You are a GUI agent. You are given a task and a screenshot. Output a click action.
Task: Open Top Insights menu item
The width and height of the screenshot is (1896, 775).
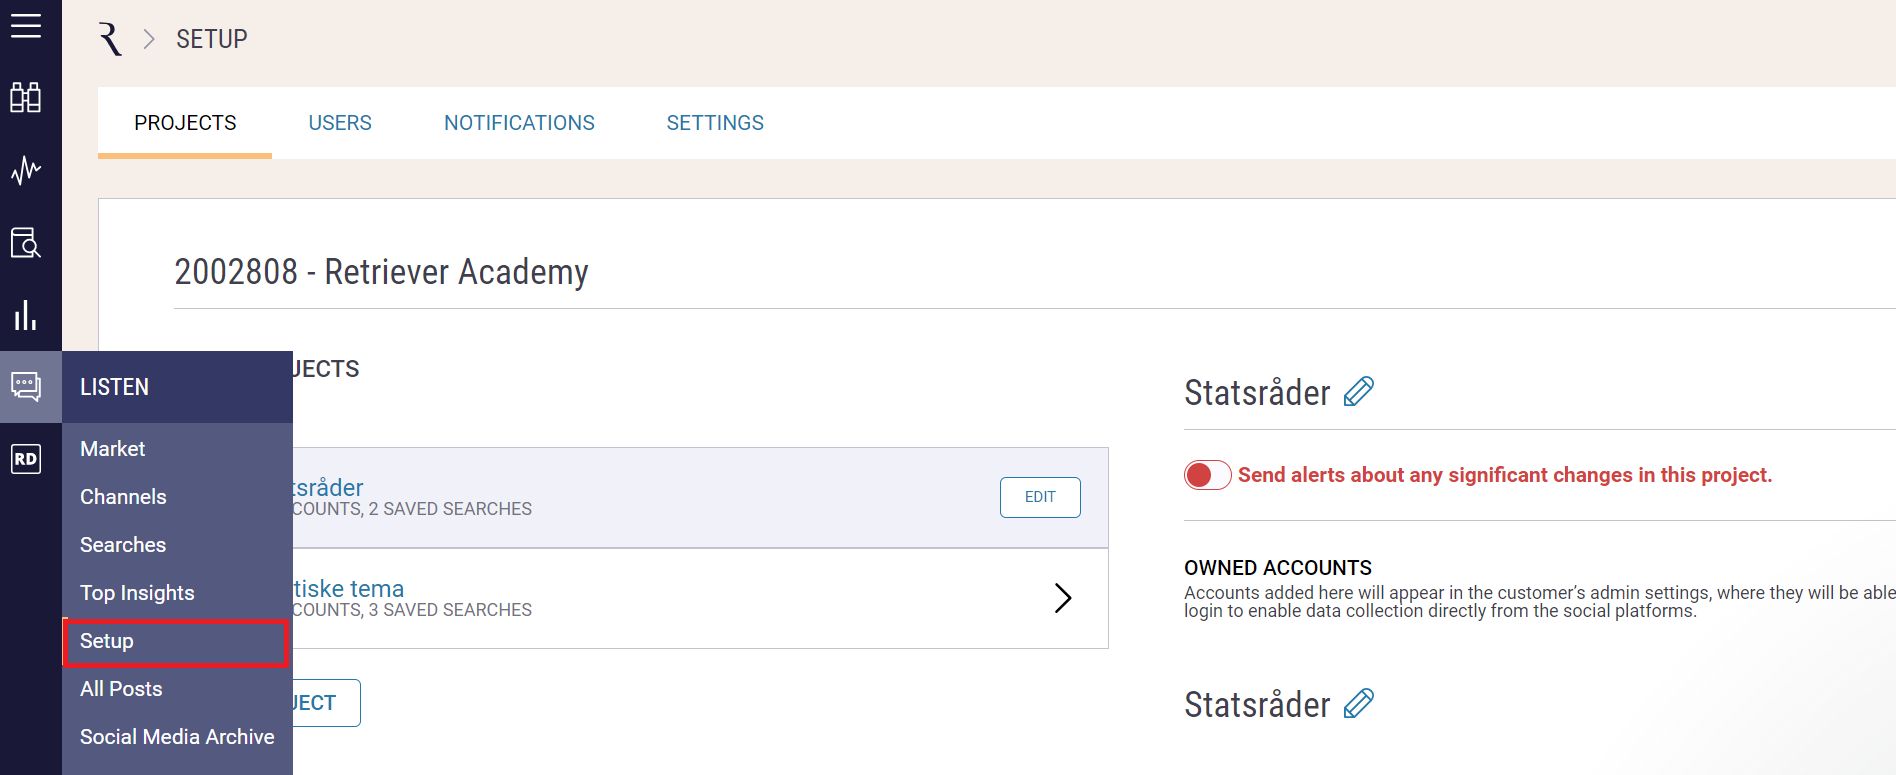pyautogui.click(x=137, y=593)
